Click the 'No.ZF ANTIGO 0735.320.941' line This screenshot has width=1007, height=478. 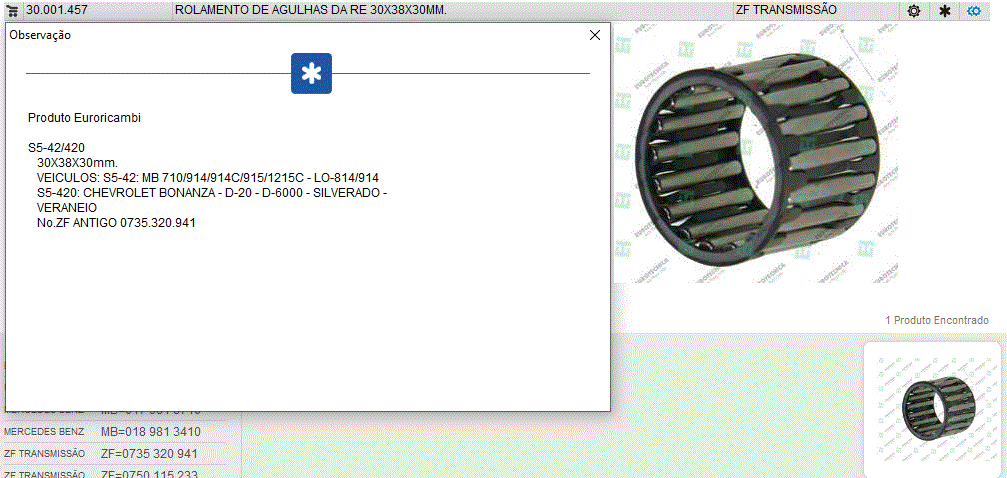pyautogui.click(x=116, y=223)
